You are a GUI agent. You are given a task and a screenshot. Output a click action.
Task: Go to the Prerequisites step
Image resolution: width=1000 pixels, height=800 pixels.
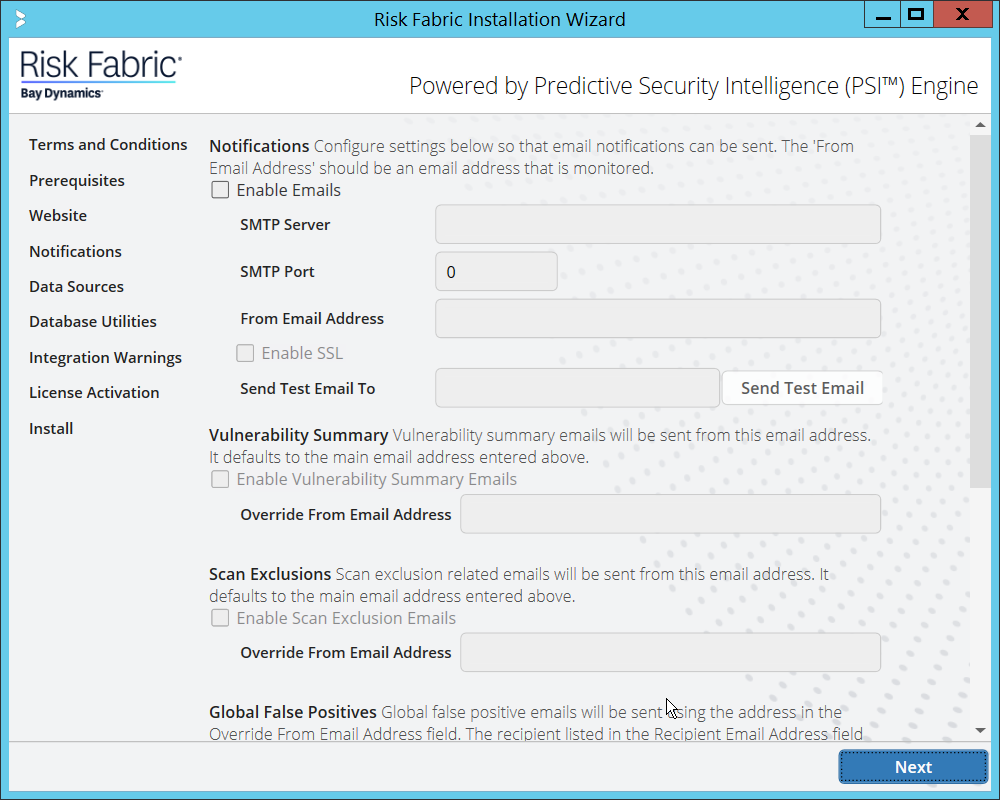(x=77, y=181)
